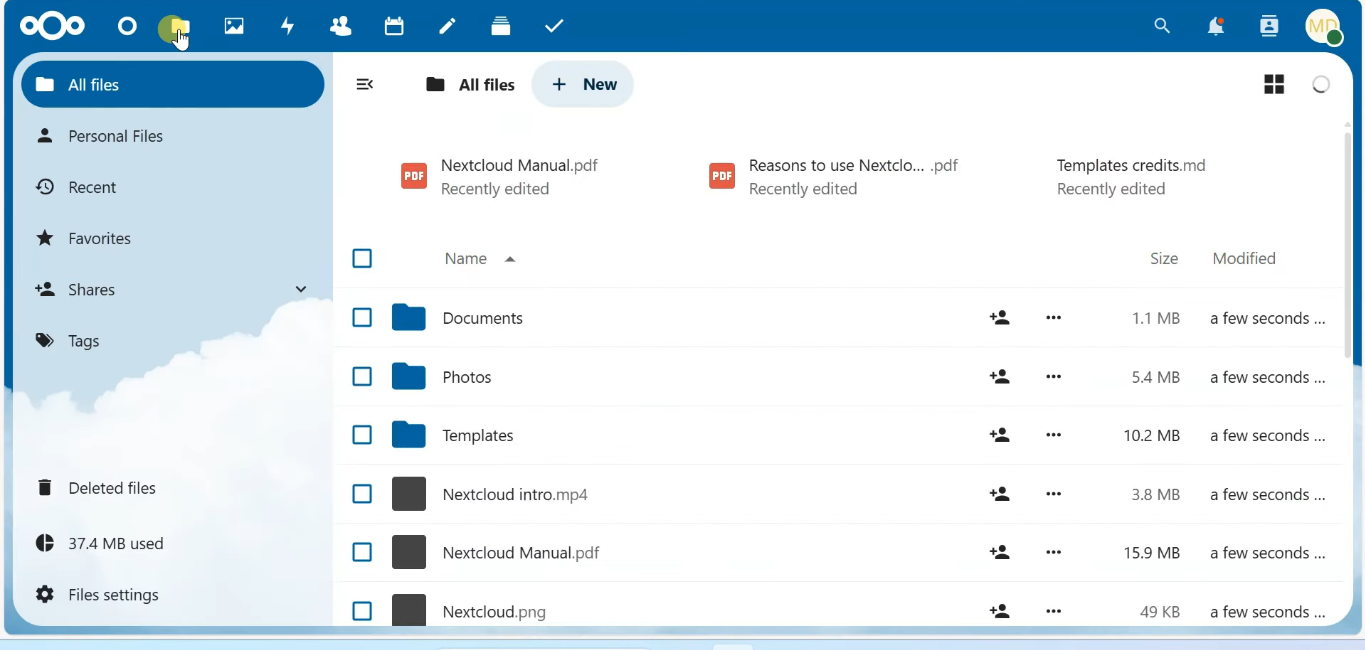Expand the Shares sidebar chevron

[301, 290]
